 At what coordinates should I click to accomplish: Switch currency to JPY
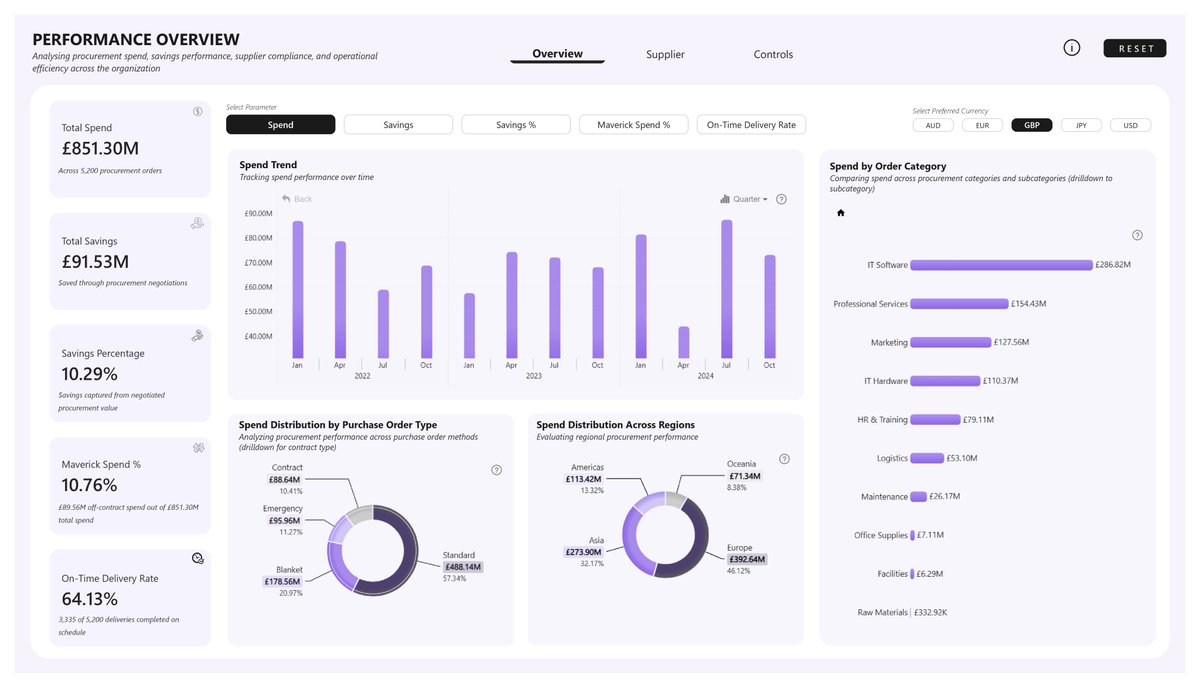tap(1081, 126)
